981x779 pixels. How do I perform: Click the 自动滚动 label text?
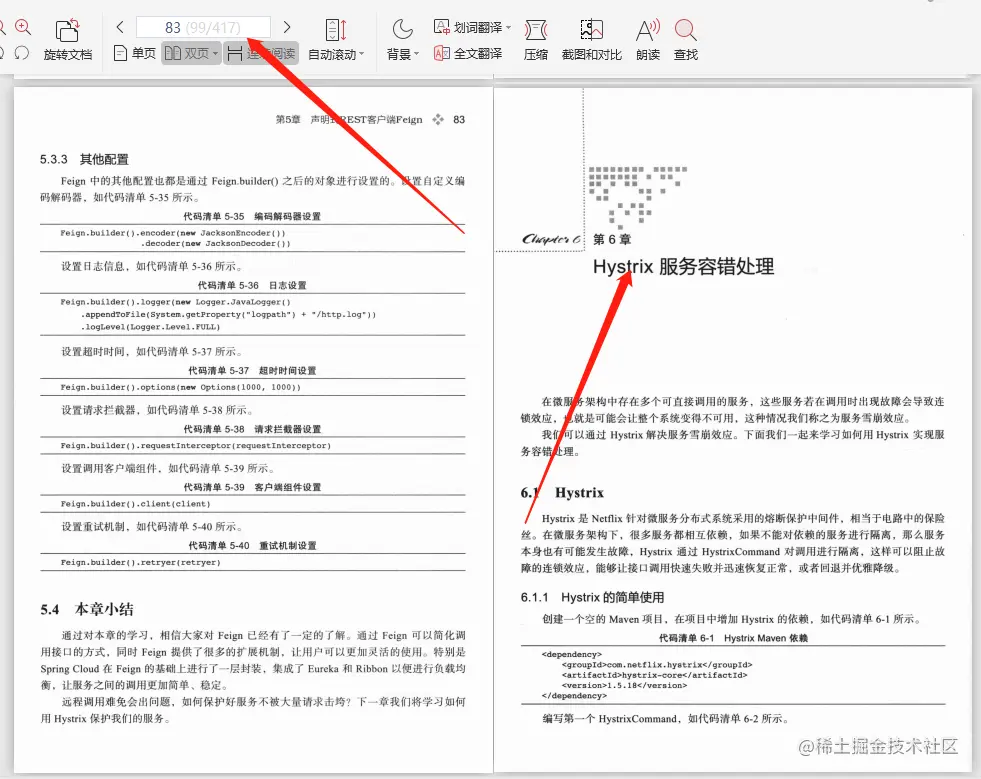[x=332, y=55]
